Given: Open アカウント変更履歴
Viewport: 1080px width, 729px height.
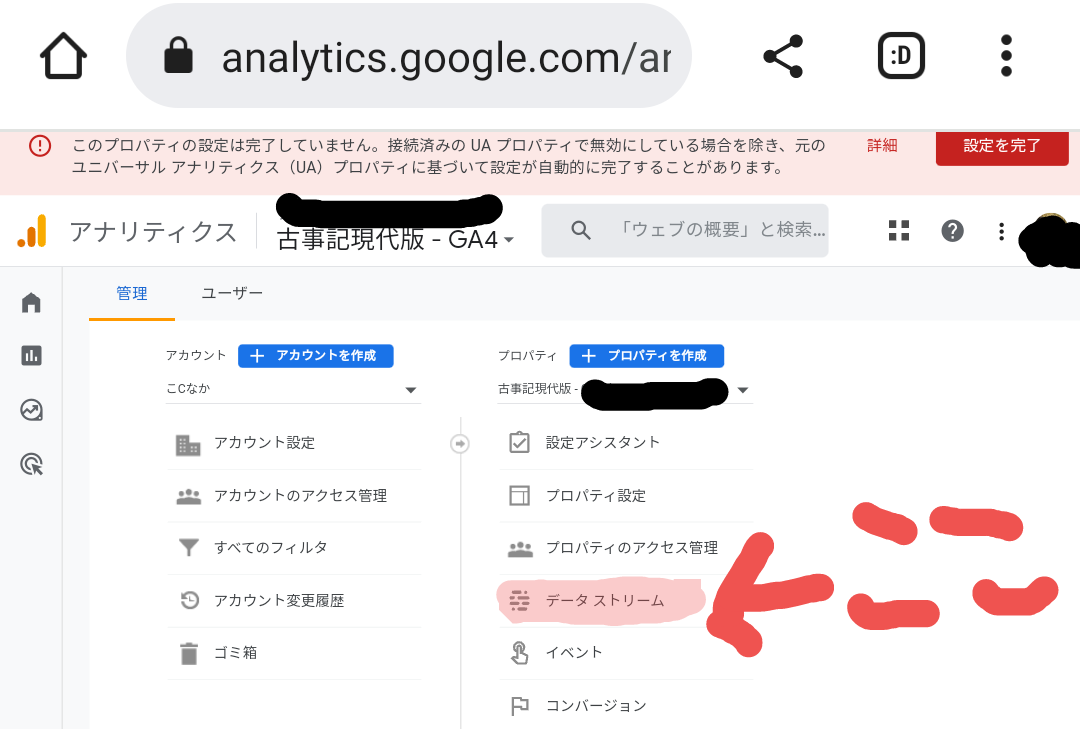Looking at the screenshot, I should point(294,601).
